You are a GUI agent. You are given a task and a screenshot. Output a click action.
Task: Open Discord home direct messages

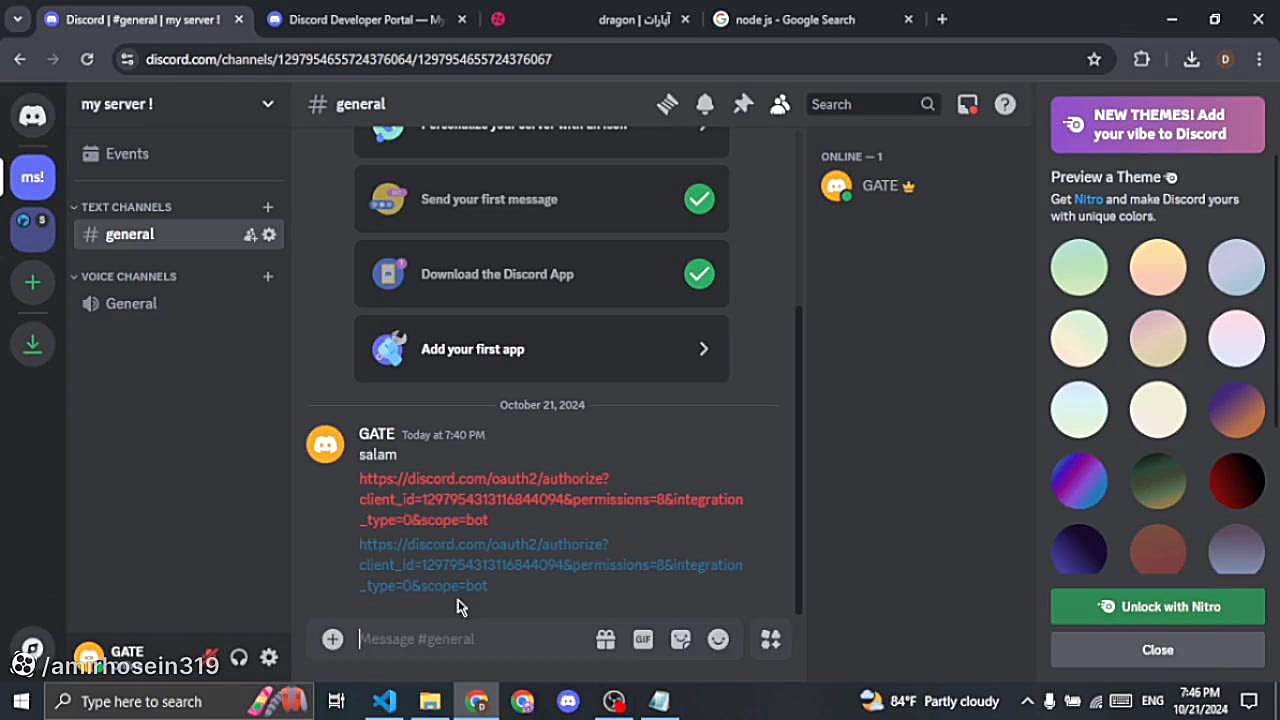tap(33, 116)
